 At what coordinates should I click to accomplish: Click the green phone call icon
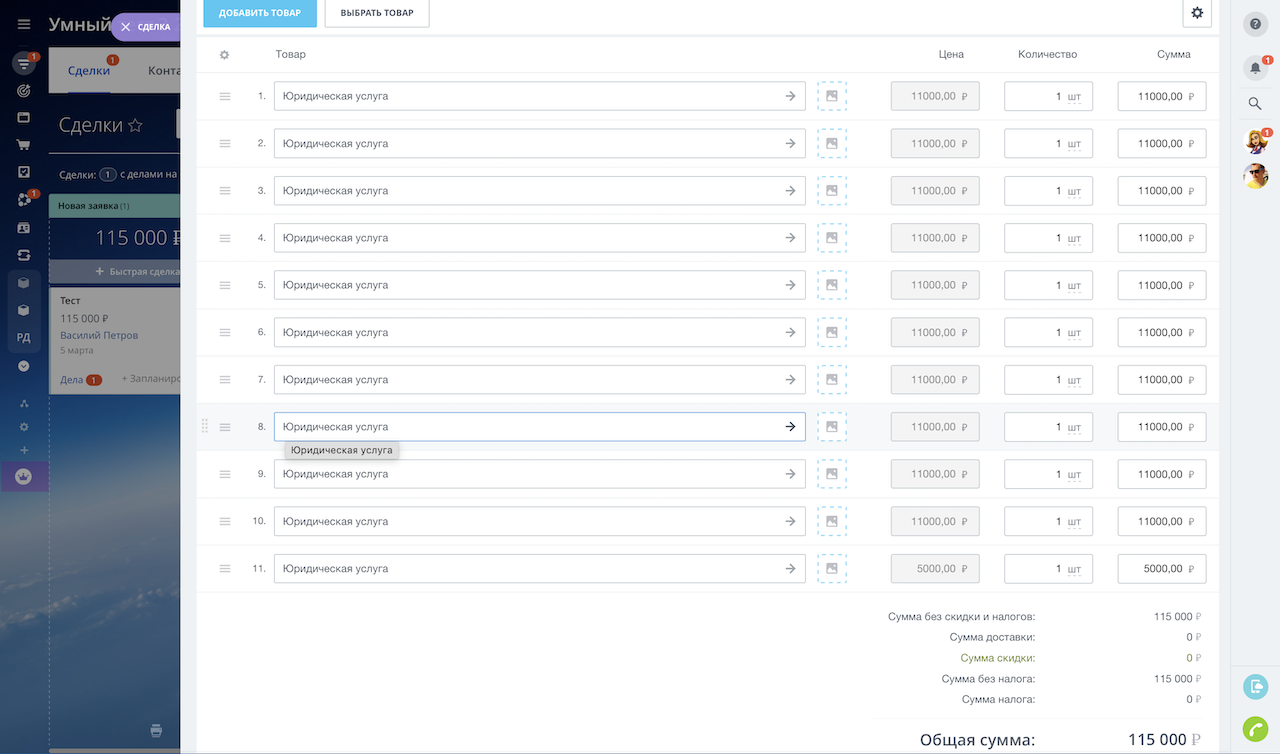[x=1255, y=729]
